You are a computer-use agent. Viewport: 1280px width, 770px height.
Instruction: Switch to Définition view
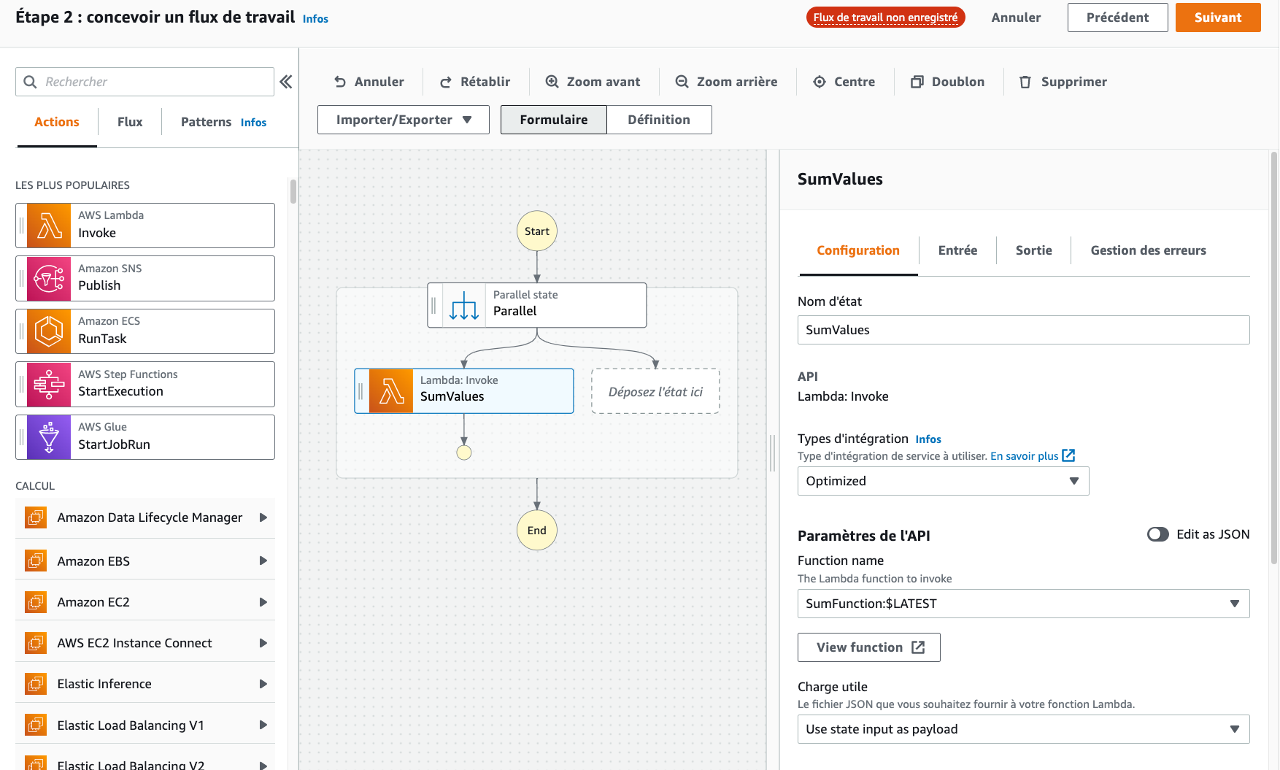659,120
